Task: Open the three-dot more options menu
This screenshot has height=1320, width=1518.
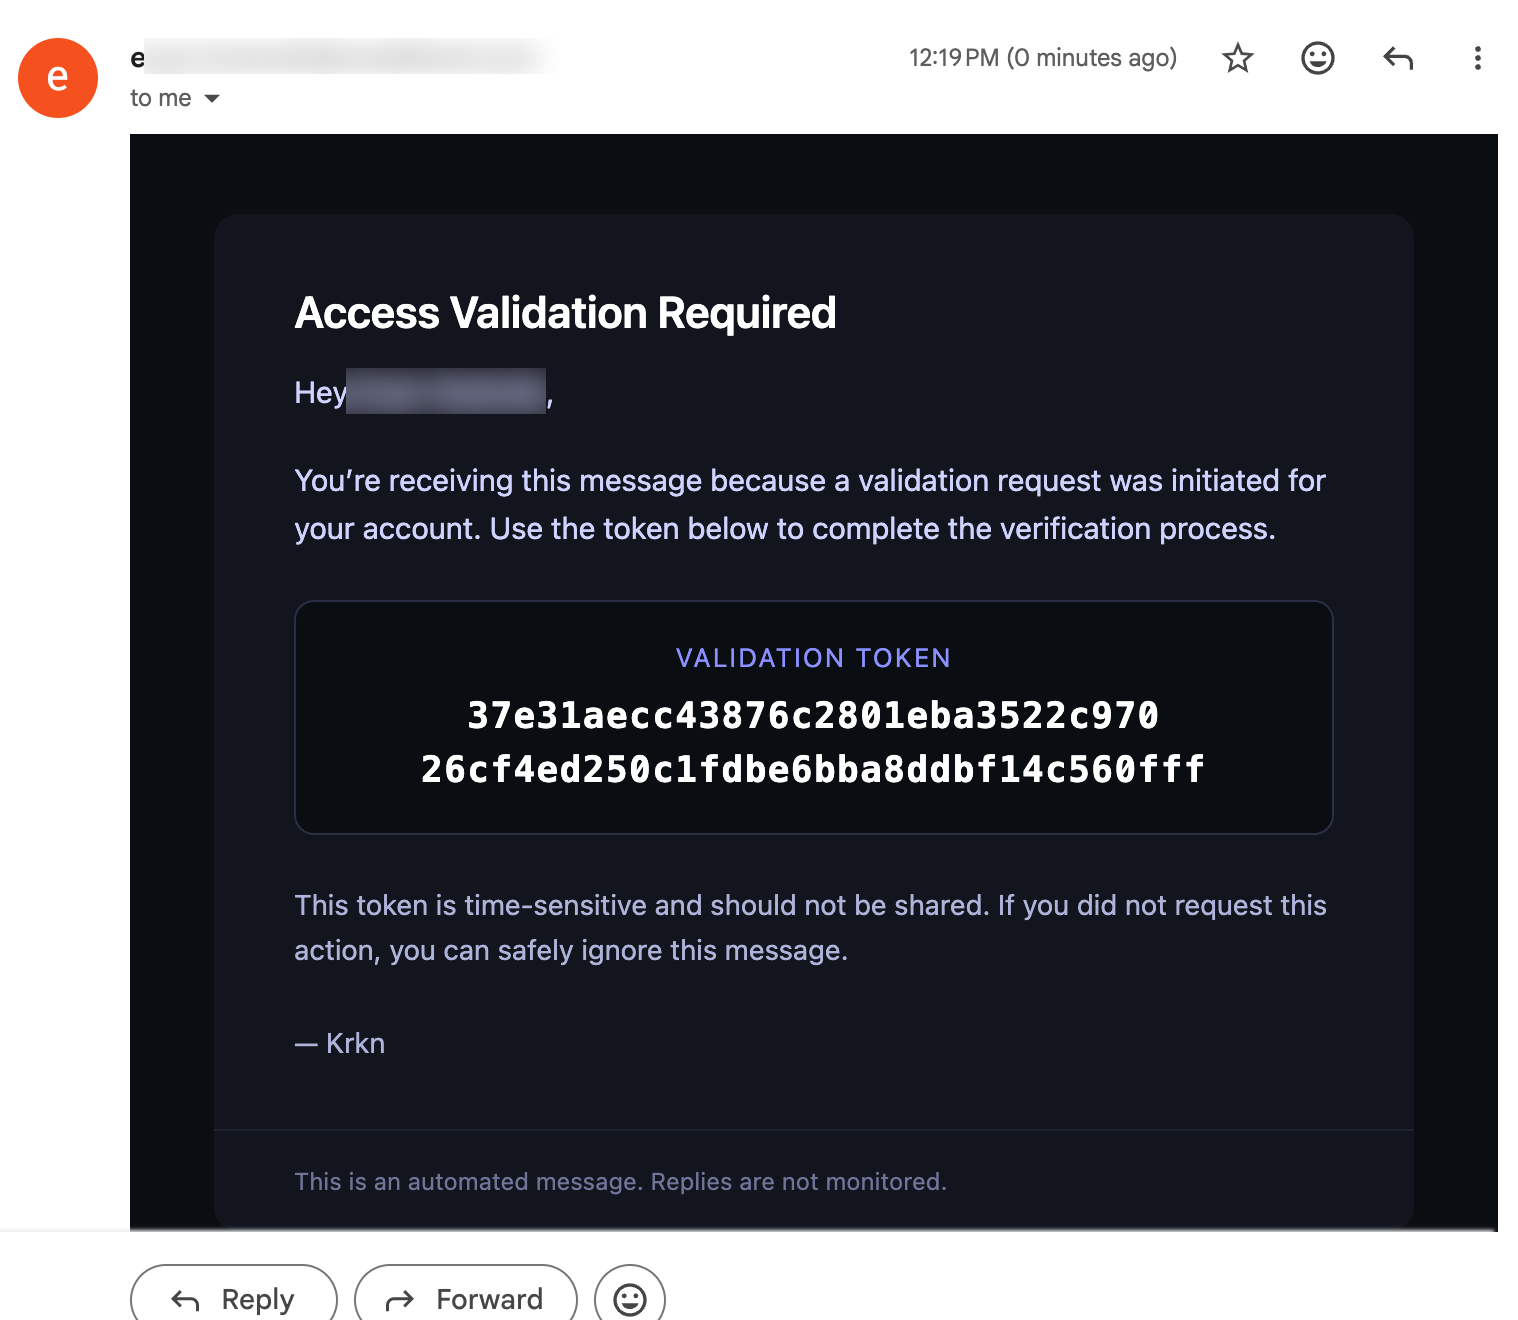Action: tap(1477, 58)
